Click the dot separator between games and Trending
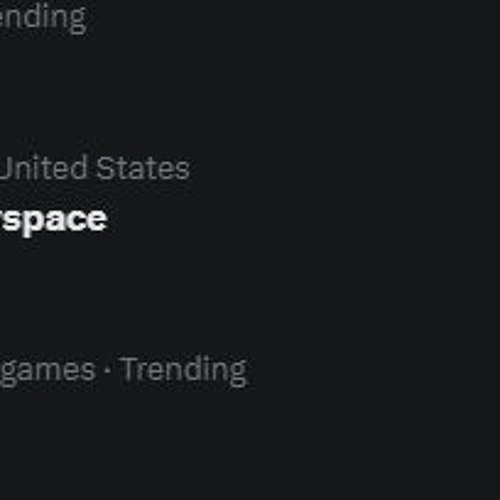Viewport: 500px width, 500px height. point(108,370)
